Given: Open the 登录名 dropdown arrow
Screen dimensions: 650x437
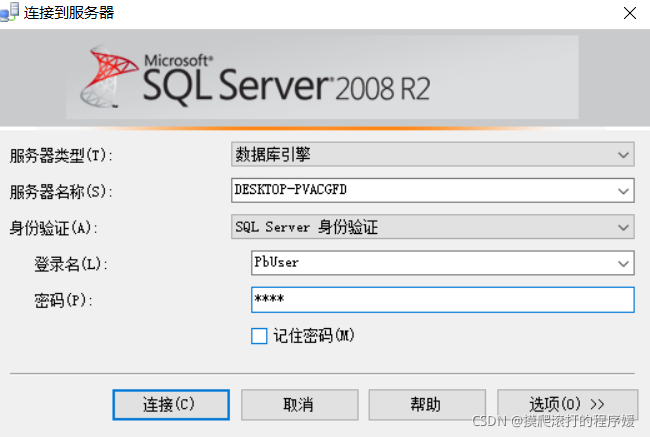Looking at the screenshot, I should pos(623,263).
